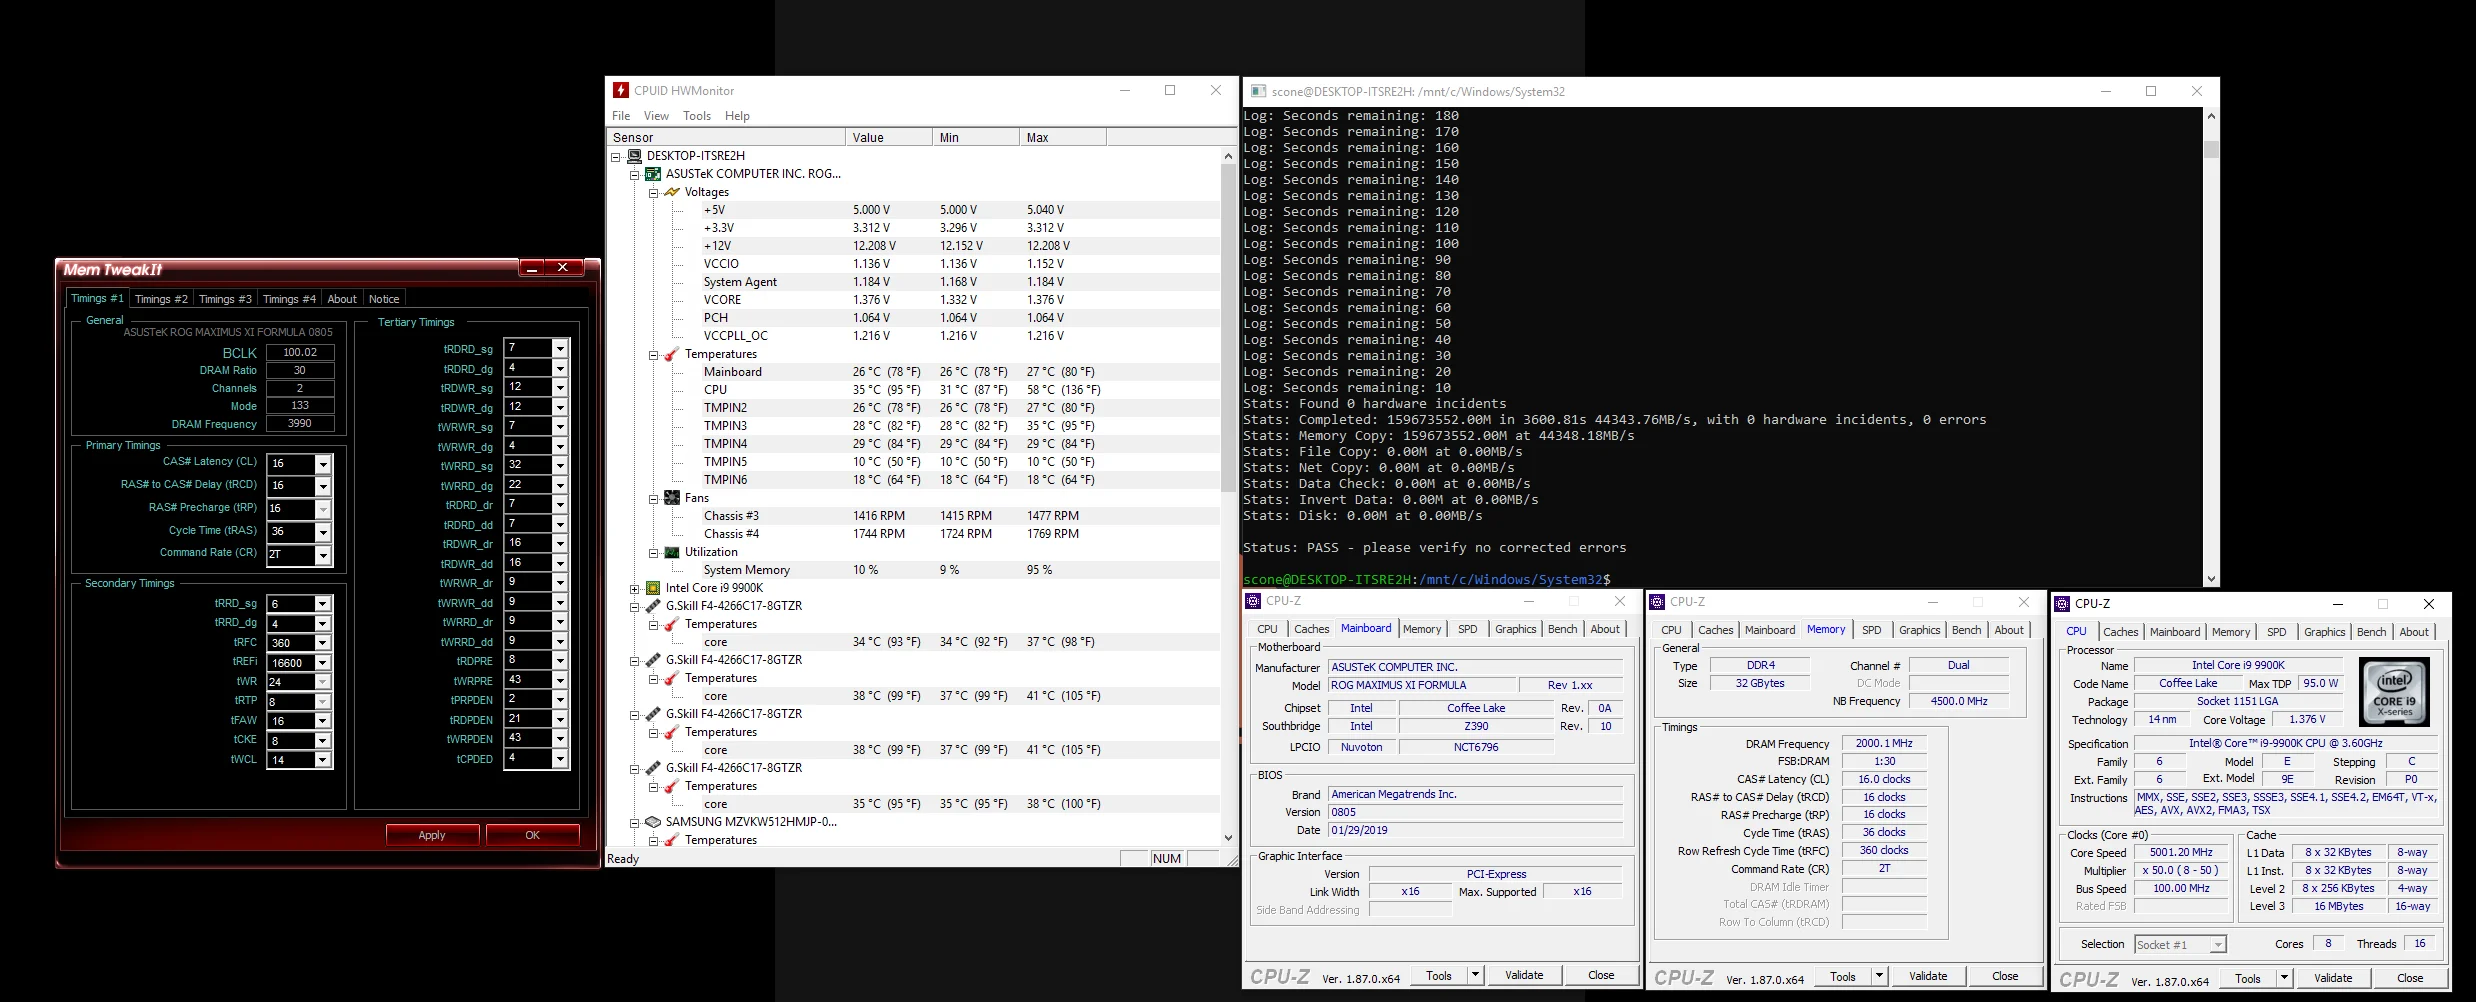Click the SAMSUNG MZVKW512 drive icon
2476x1002 pixels.
coord(653,822)
